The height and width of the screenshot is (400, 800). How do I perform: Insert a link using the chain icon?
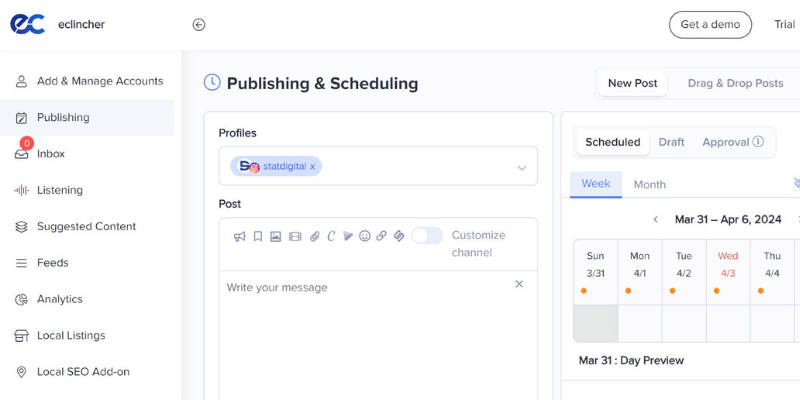click(x=382, y=236)
